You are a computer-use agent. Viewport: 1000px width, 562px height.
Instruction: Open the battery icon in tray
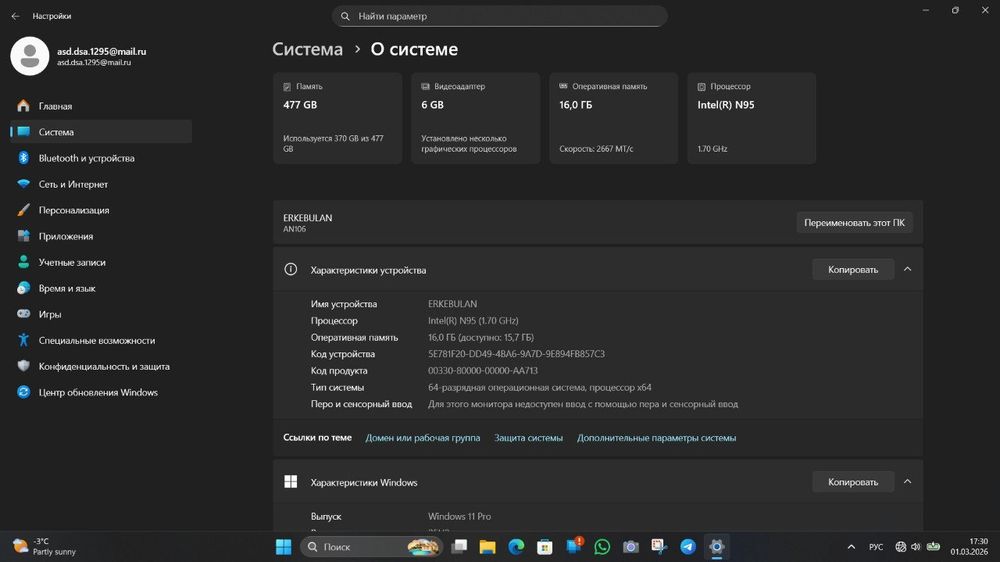[933, 547]
